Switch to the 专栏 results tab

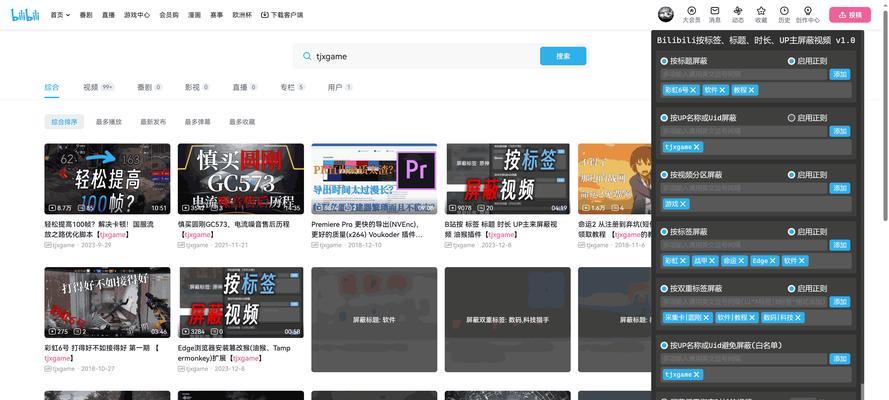pos(293,87)
